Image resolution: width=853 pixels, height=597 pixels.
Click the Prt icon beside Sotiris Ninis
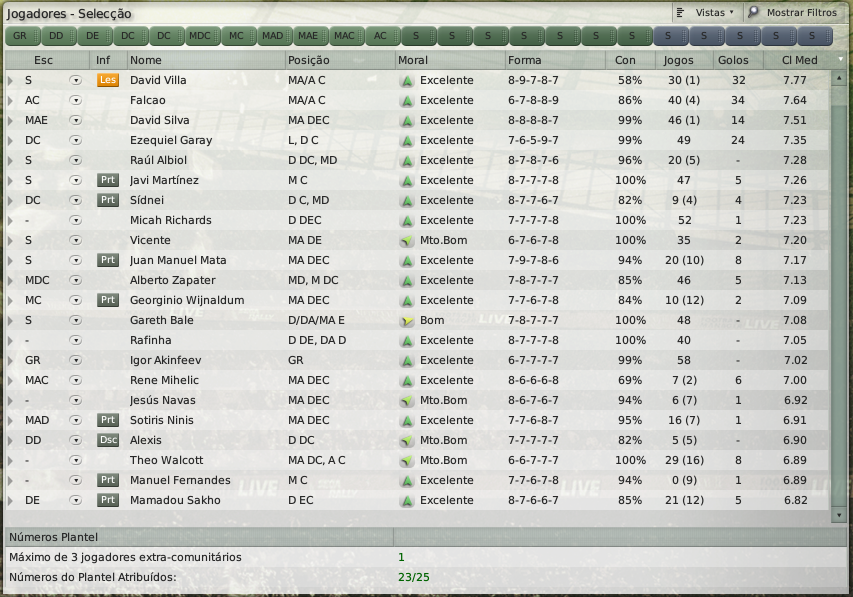[108, 420]
